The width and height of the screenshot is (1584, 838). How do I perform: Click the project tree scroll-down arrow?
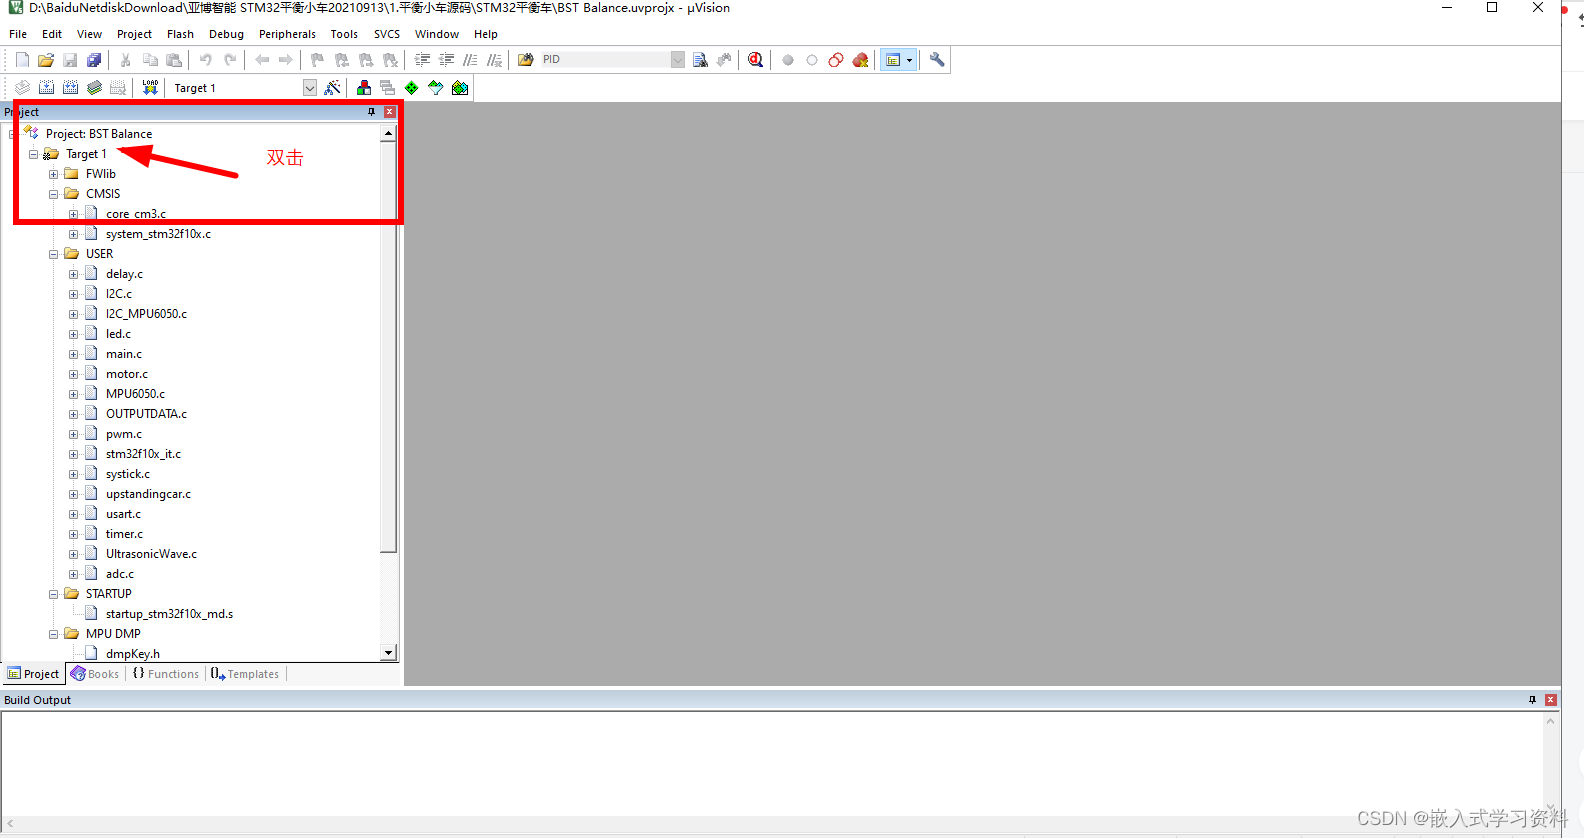(388, 653)
